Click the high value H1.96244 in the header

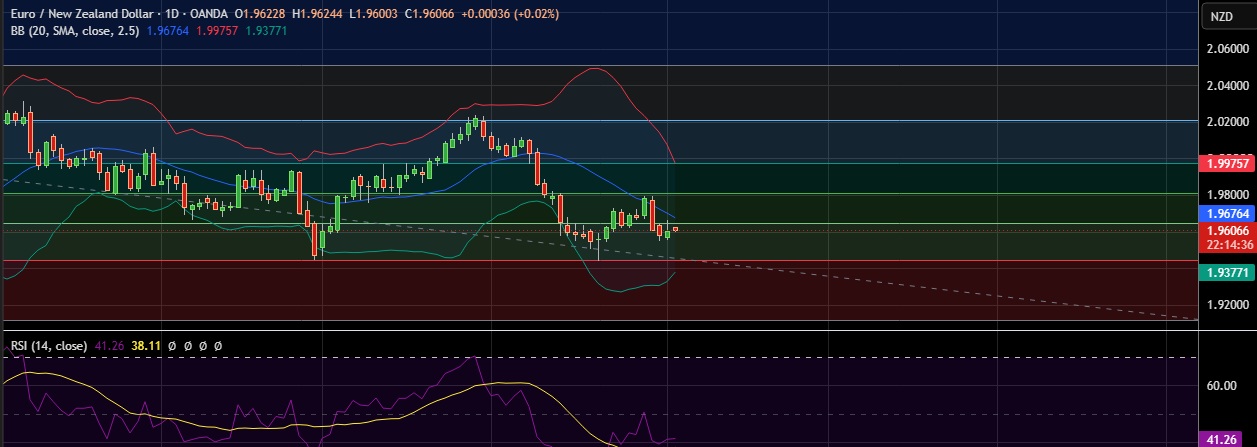point(319,15)
